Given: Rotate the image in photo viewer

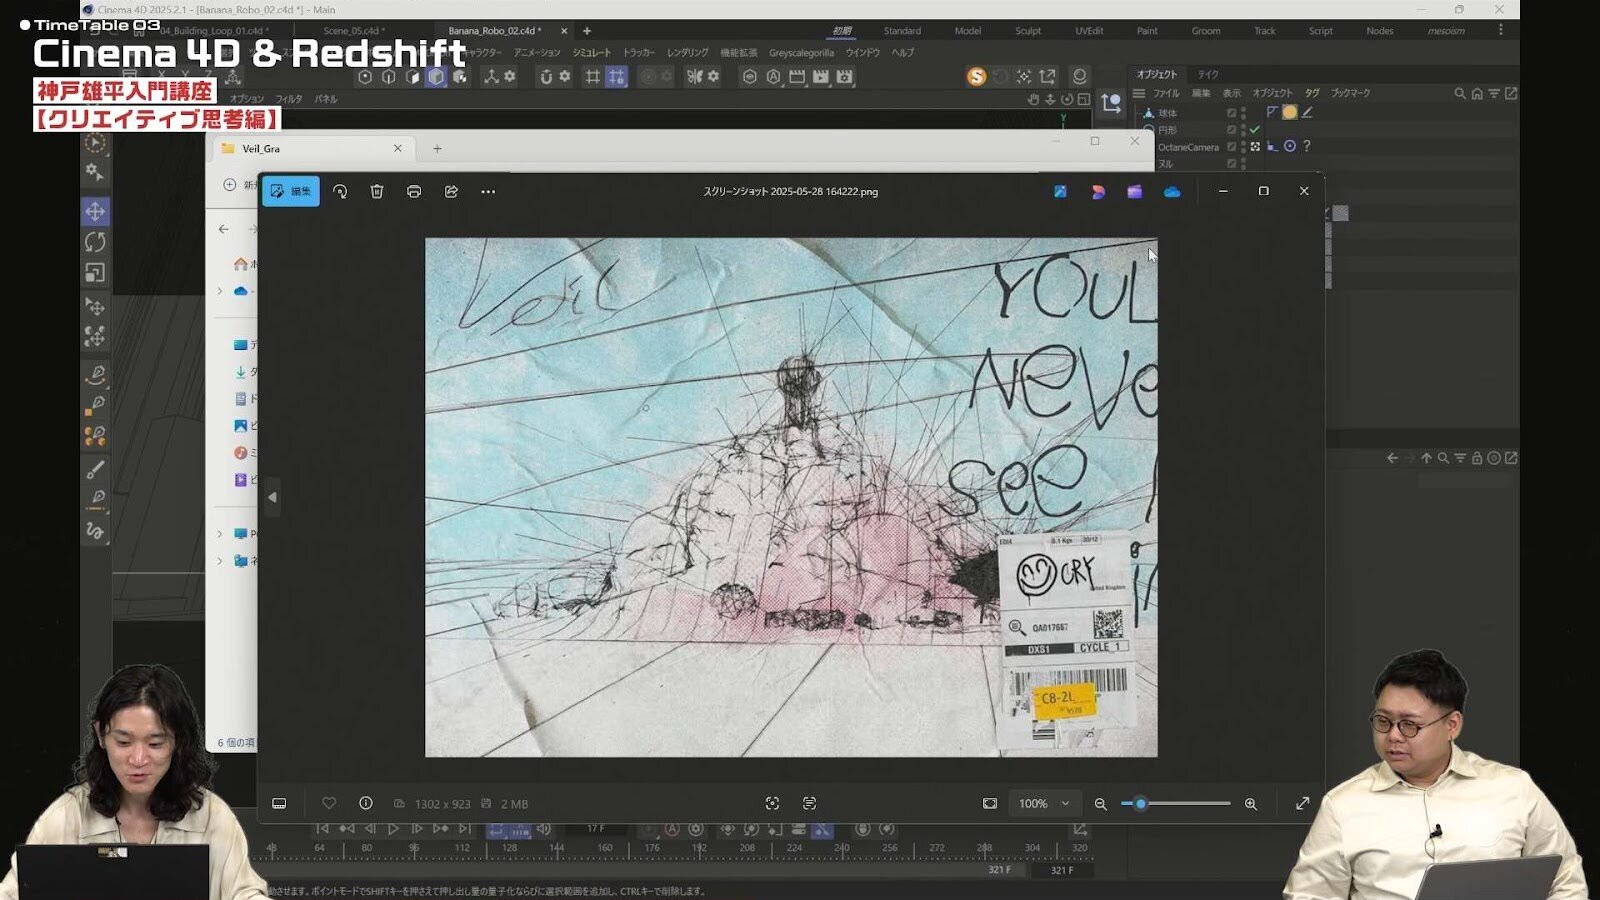Looking at the screenshot, I should pos(340,191).
